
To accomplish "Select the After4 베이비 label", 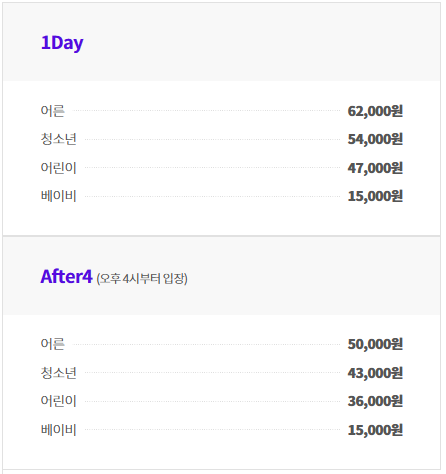I will pos(58,430).
